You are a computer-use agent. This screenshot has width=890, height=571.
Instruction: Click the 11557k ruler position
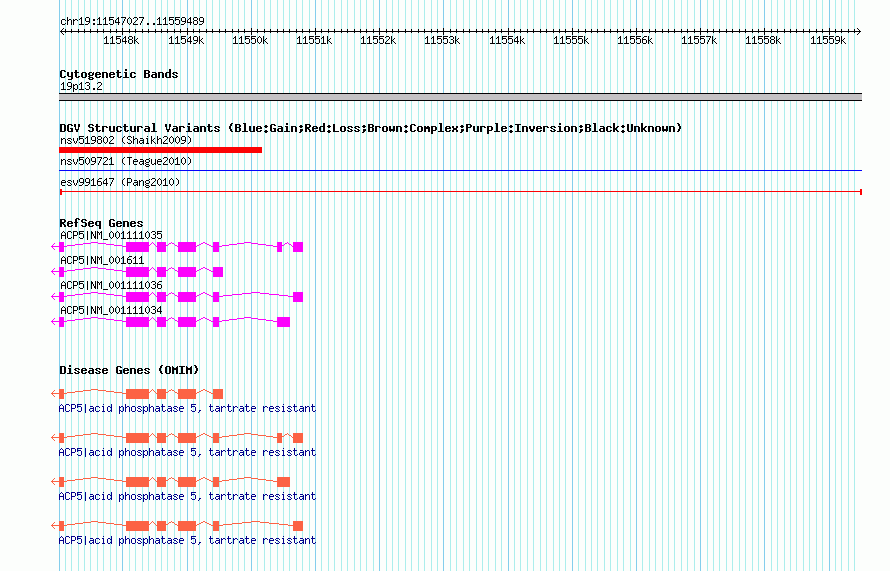pos(699,40)
